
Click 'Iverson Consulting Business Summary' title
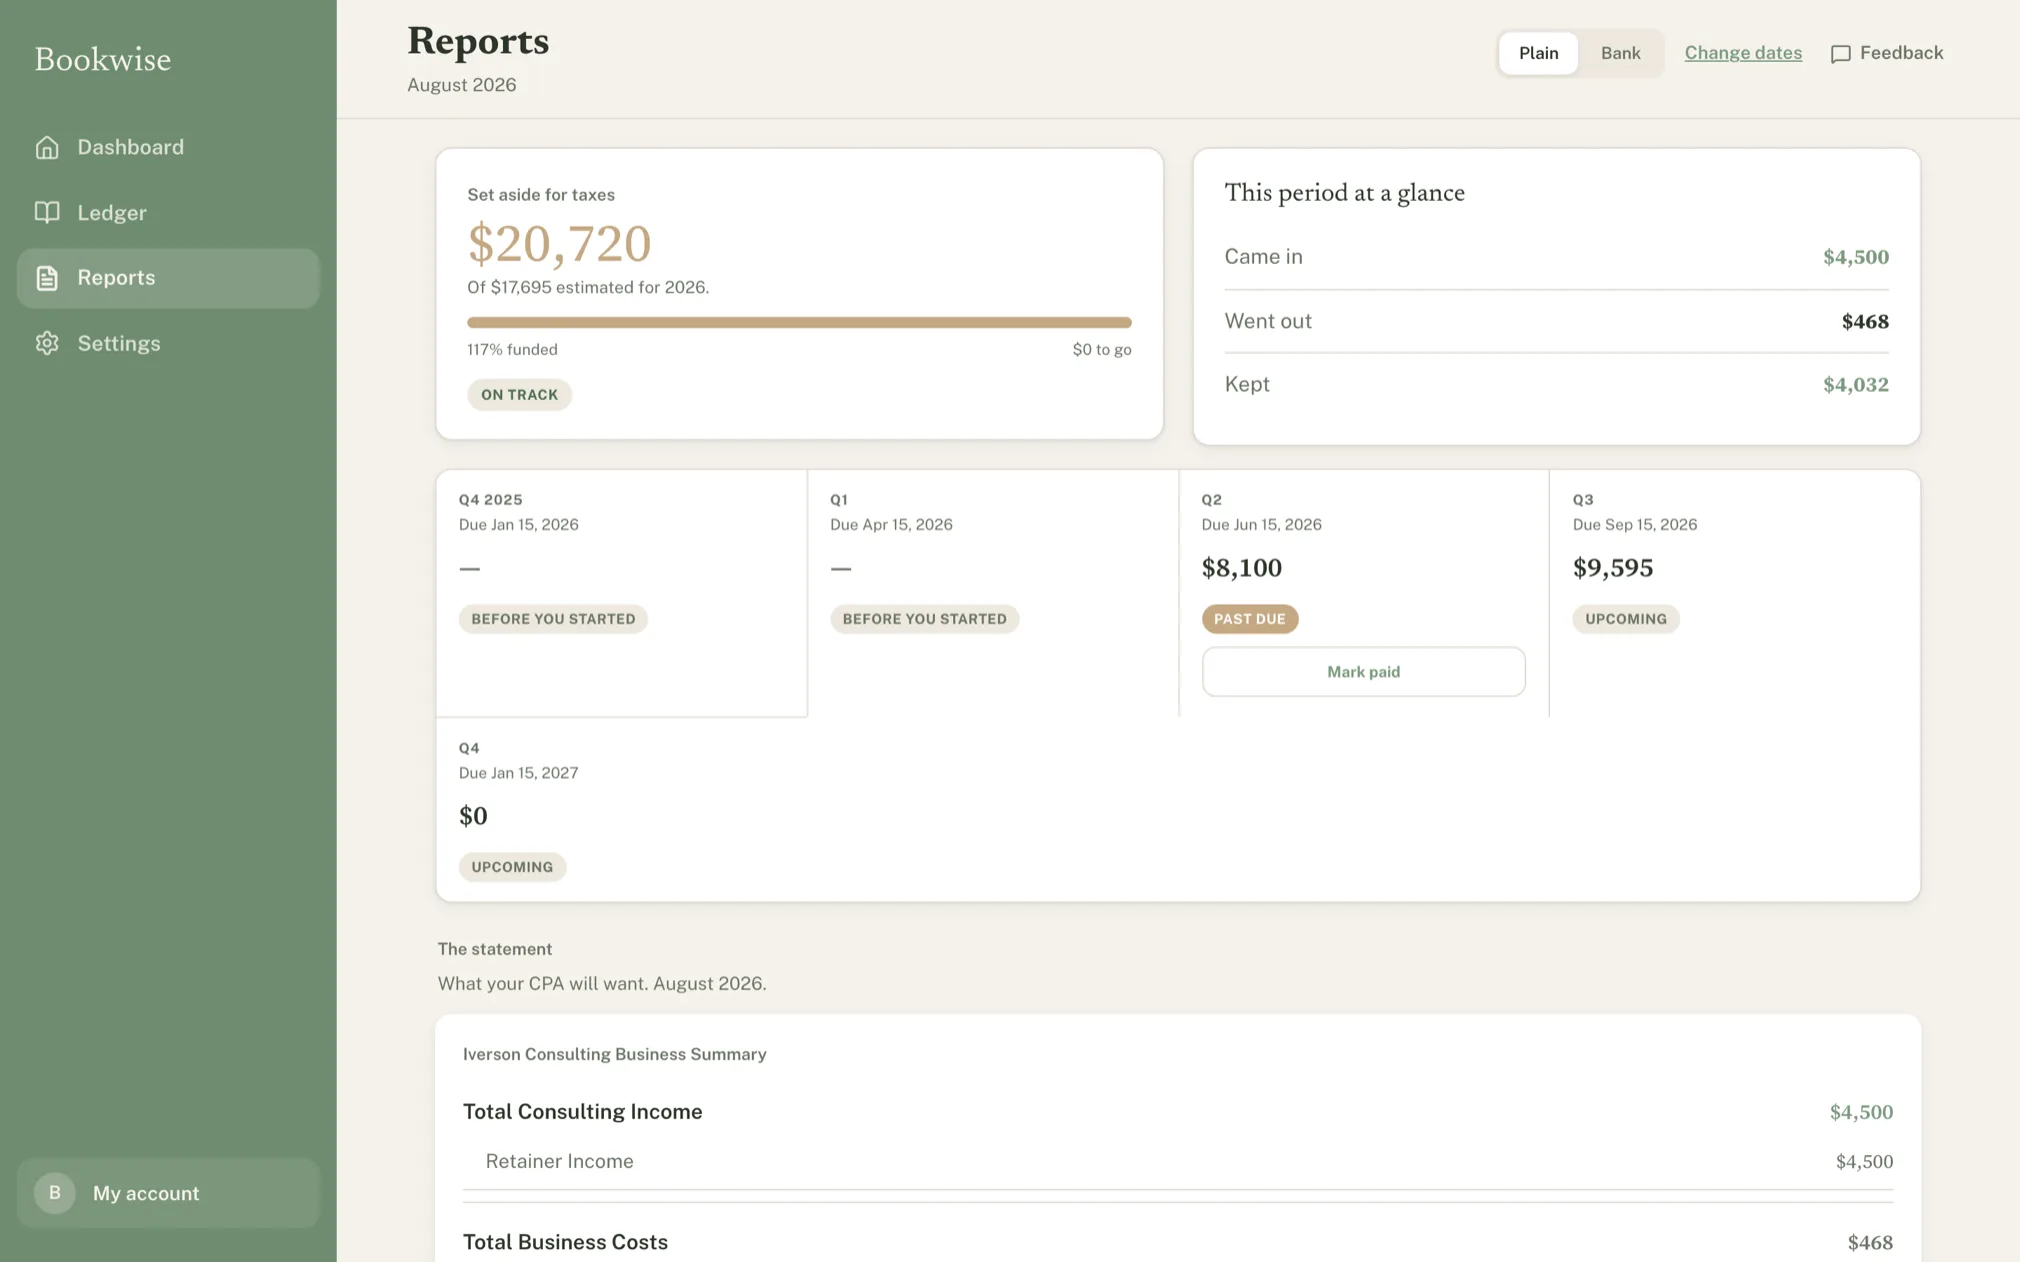[x=614, y=1054]
